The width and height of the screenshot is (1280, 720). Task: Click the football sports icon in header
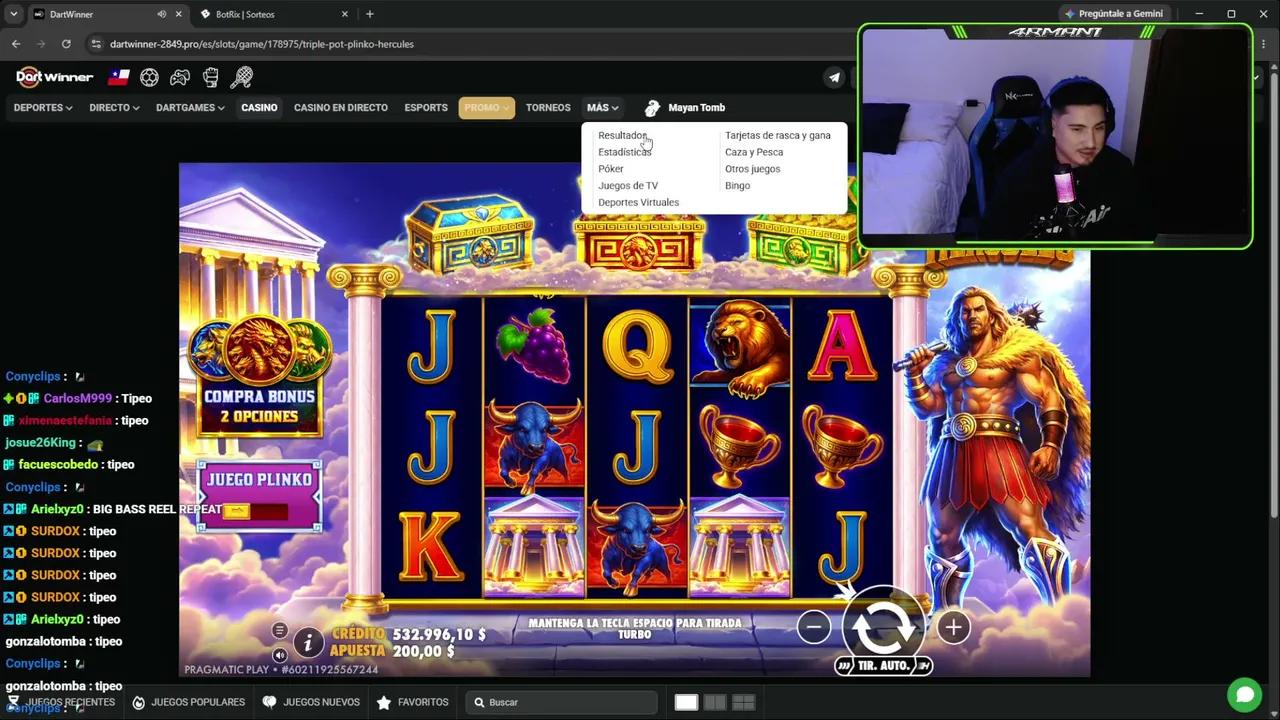coord(149,77)
